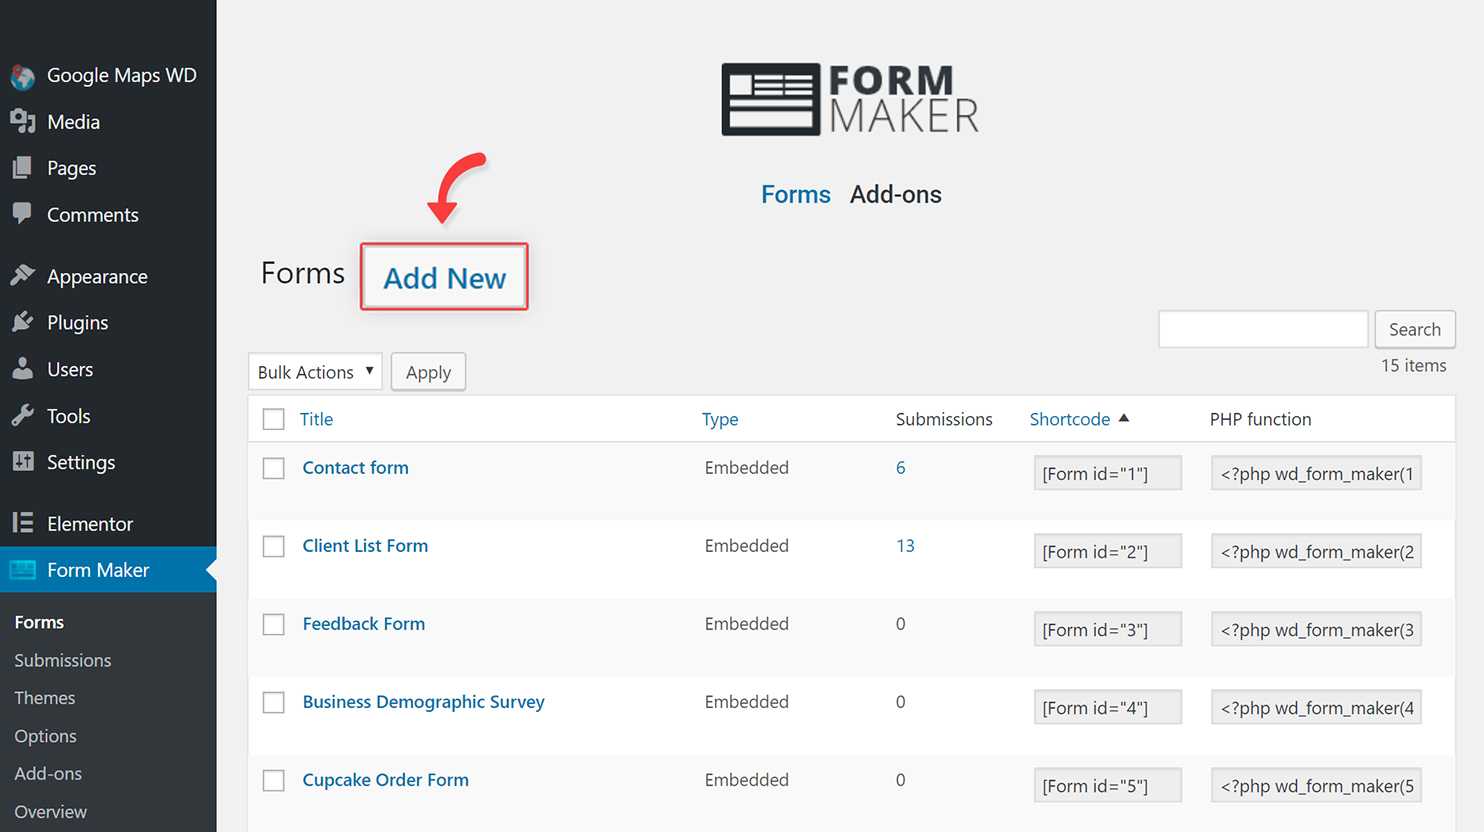Image resolution: width=1484 pixels, height=832 pixels.
Task: Click the Comments speech bubble icon
Action: tap(22, 213)
